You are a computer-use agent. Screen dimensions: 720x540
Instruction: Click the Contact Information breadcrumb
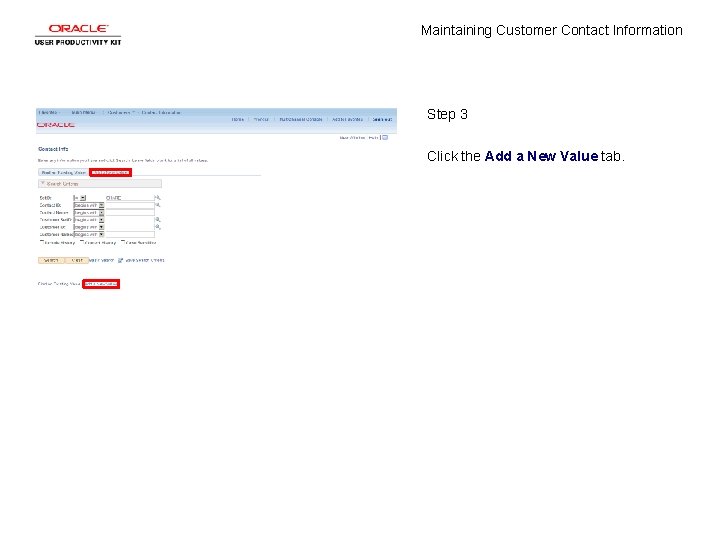pos(161,112)
